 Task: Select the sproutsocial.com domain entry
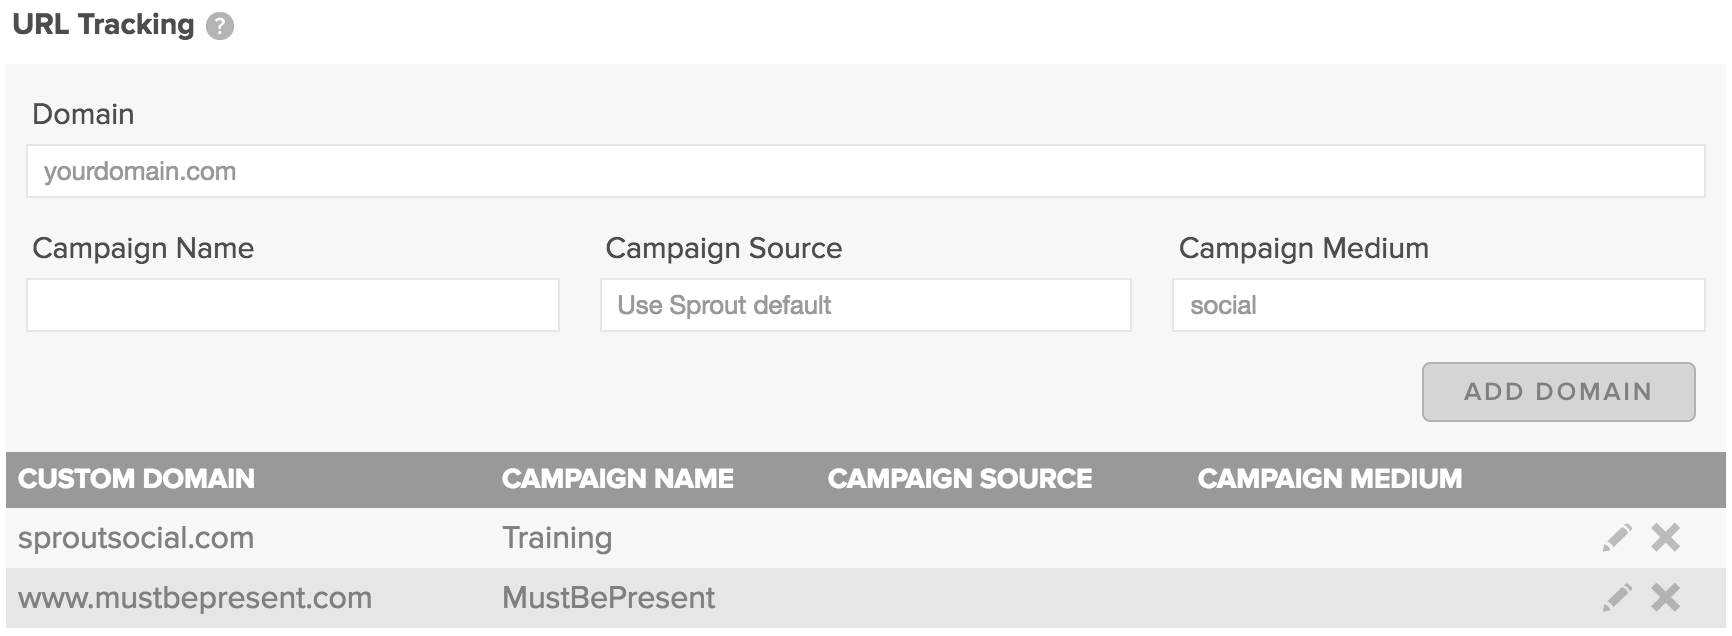tap(136, 538)
